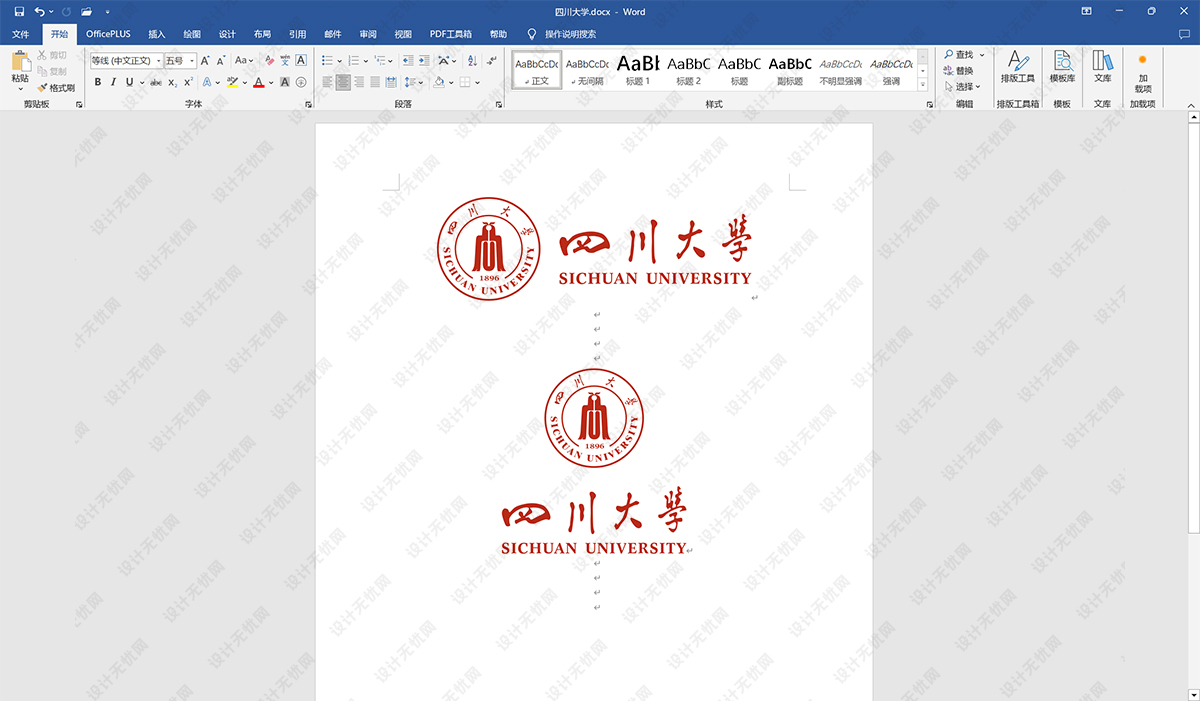Undo the last action

39,12
